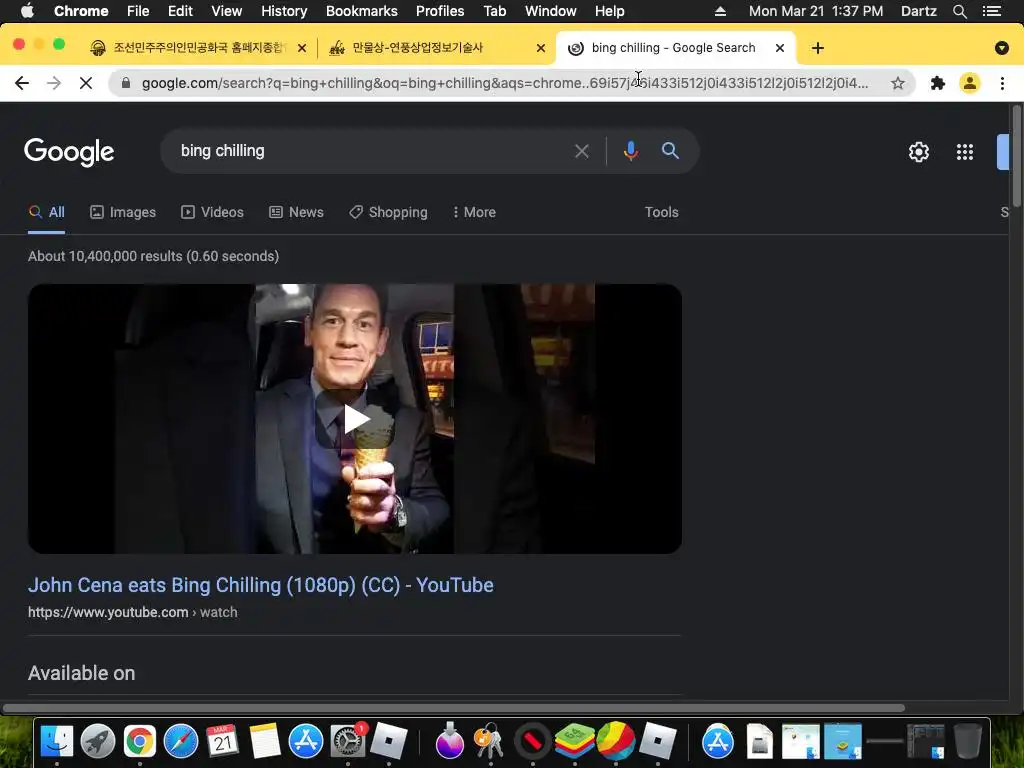Submit search with the magnifying glass icon
The height and width of the screenshot is (768, 1024).
pyautogui.click(x=670, y=150)
